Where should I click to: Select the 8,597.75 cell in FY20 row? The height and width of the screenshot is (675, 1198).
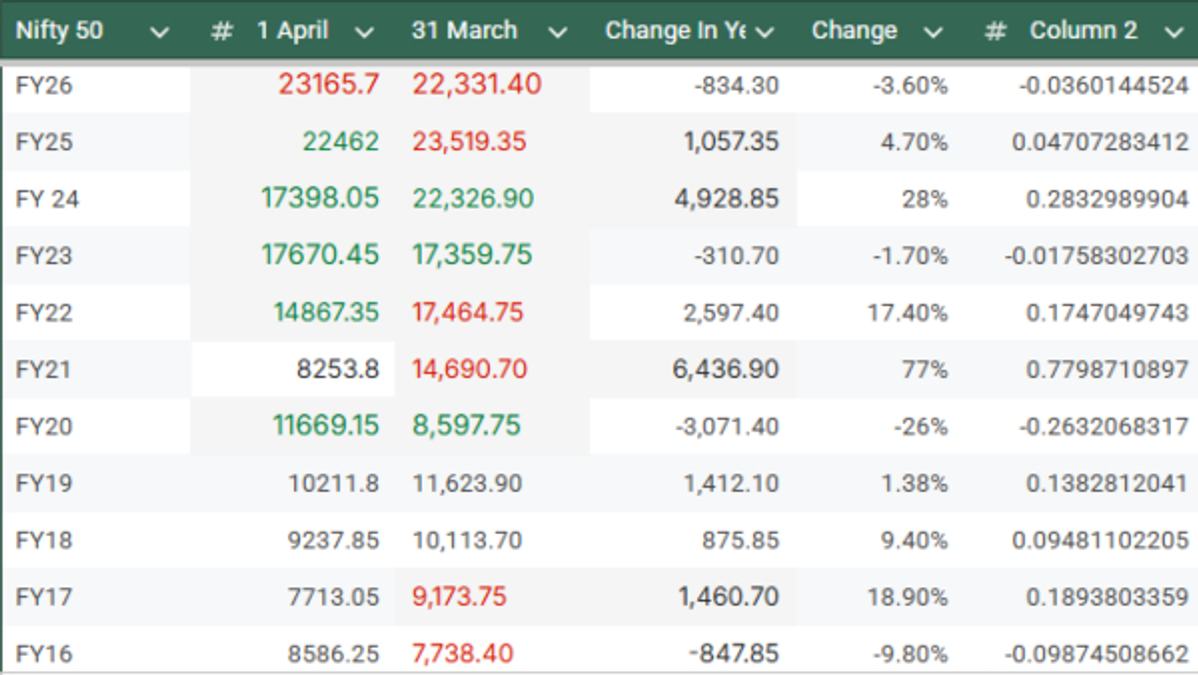(492, 426)
